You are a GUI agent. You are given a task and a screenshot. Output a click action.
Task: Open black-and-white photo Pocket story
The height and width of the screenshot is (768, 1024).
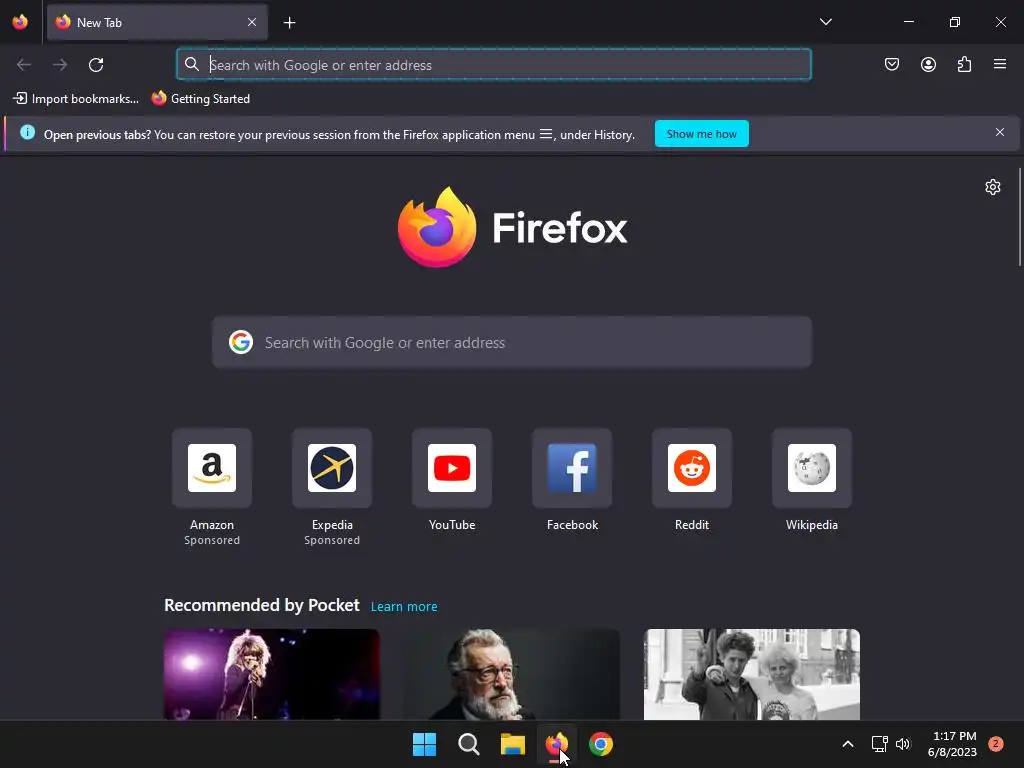tap(752, 675)
